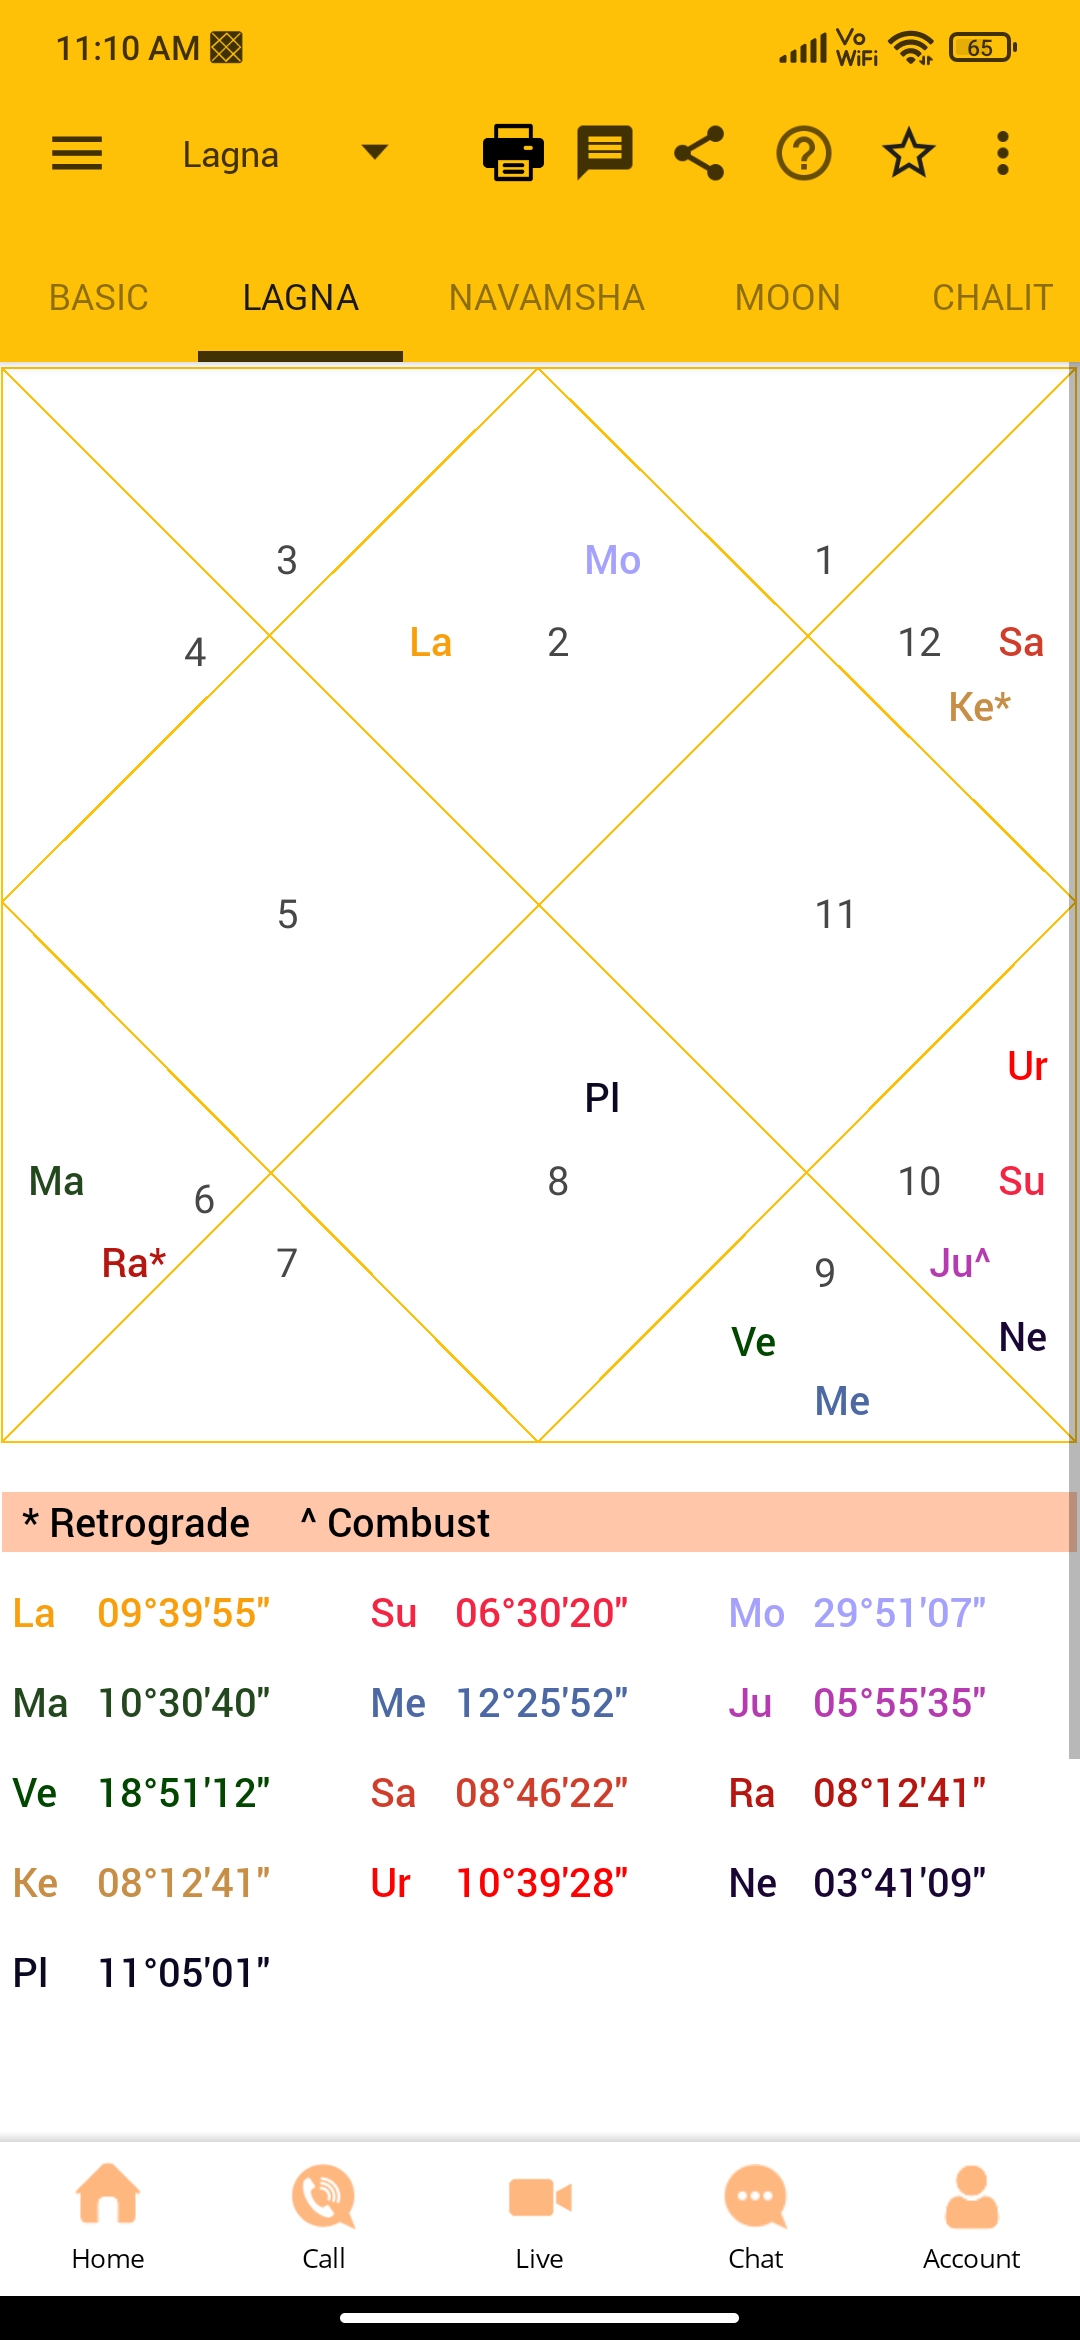Share the chart using share icon
The image size is (1080, 2340).
pyautogui.click(x=699, y=154)
